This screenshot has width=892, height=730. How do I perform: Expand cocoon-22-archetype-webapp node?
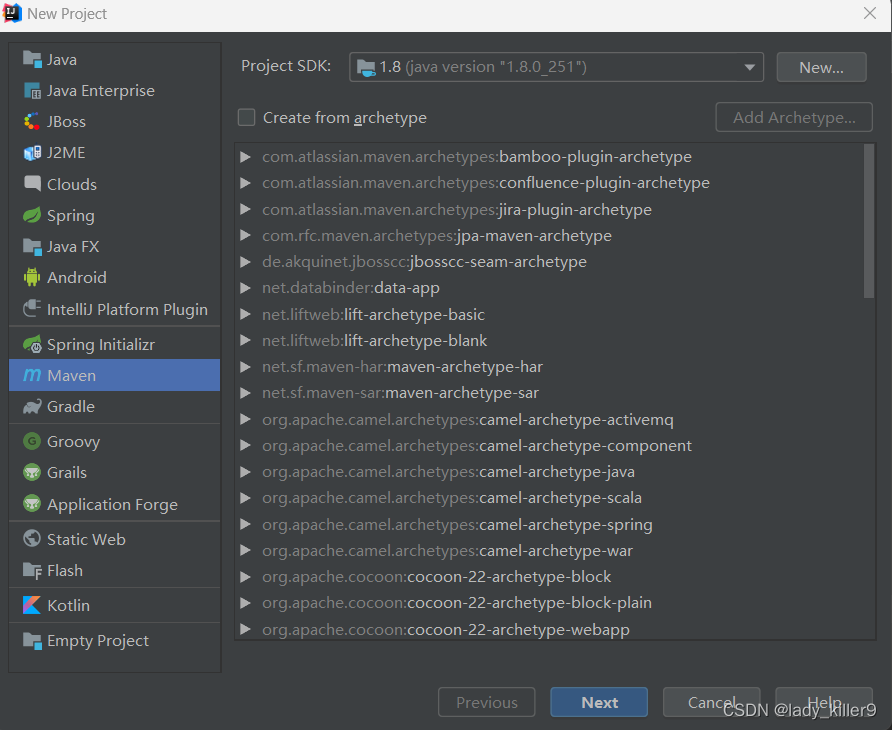246,629
